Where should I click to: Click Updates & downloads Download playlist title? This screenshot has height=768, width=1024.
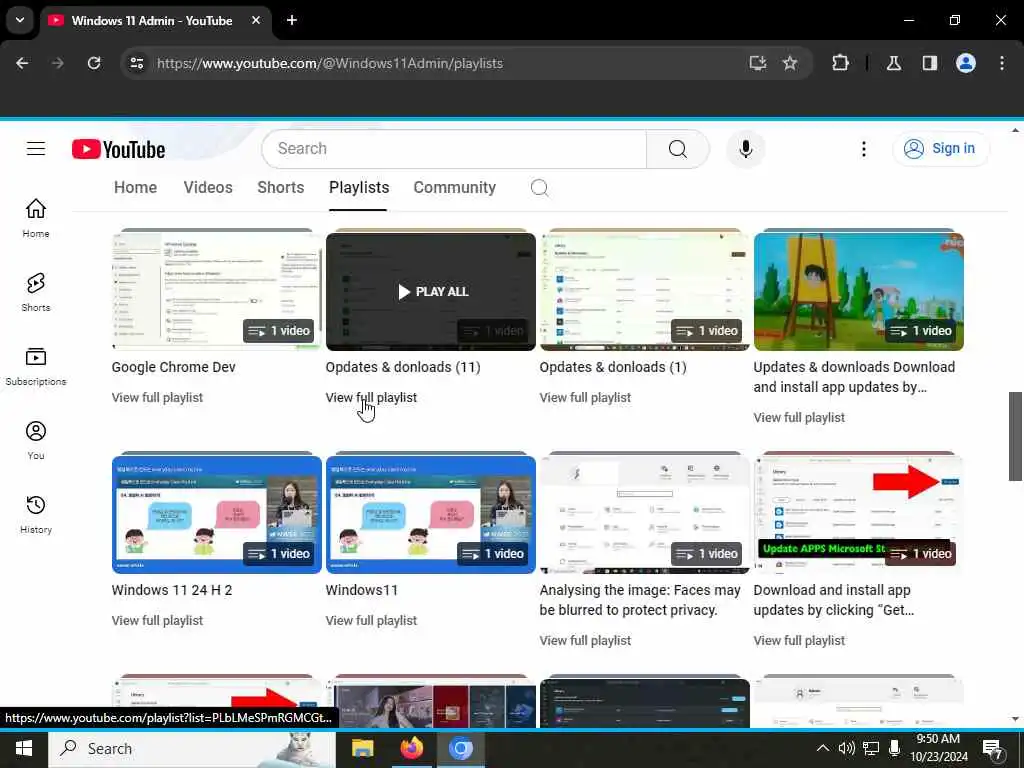[x=854, y=377]
